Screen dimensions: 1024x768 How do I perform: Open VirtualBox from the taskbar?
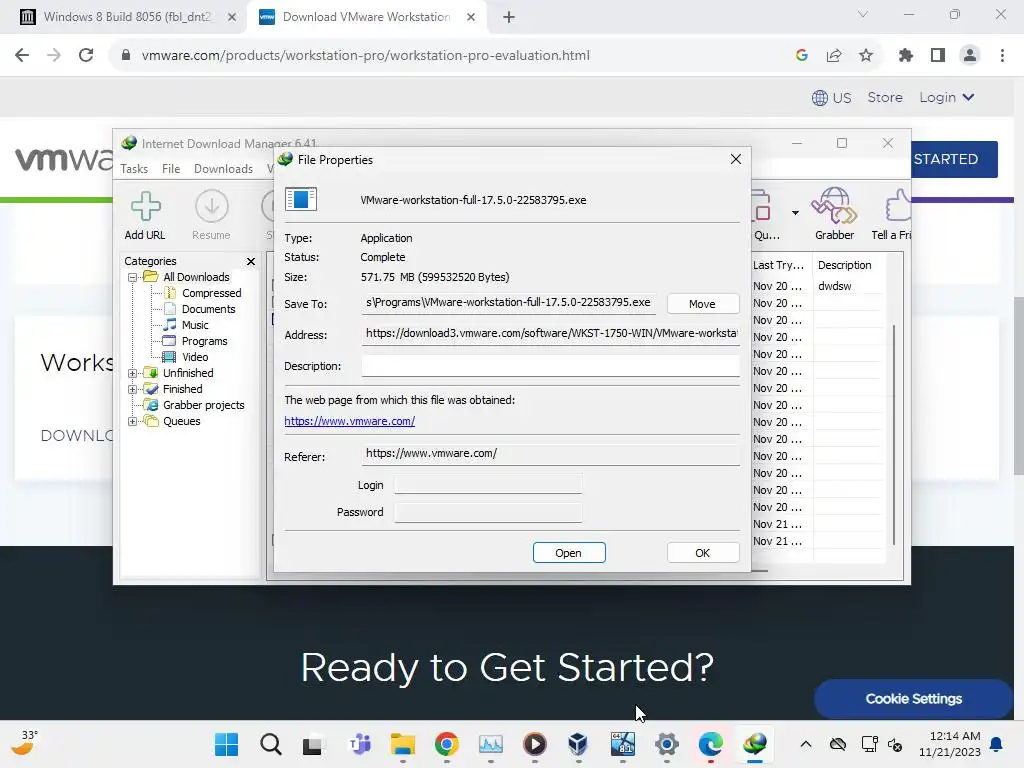click(x=578, y=744)
